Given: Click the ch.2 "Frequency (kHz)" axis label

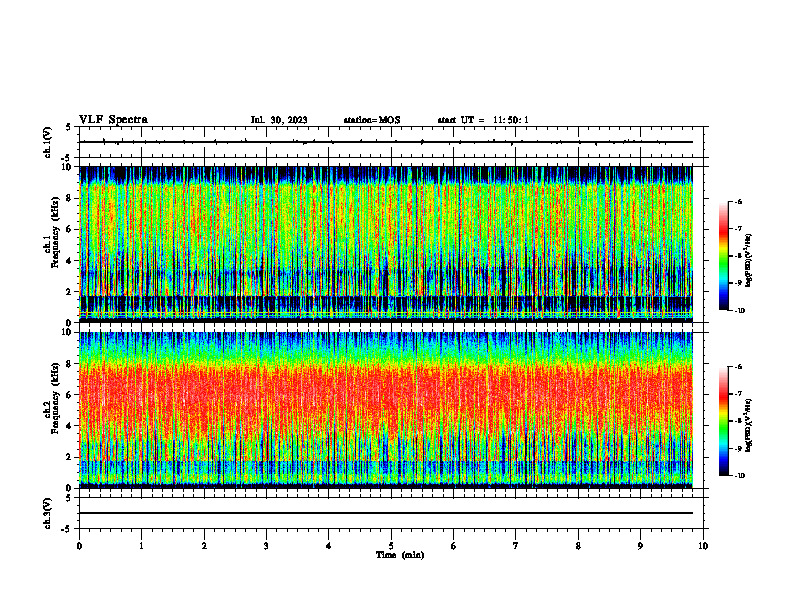Looking at the screenshot, I should tap(55, 398).
